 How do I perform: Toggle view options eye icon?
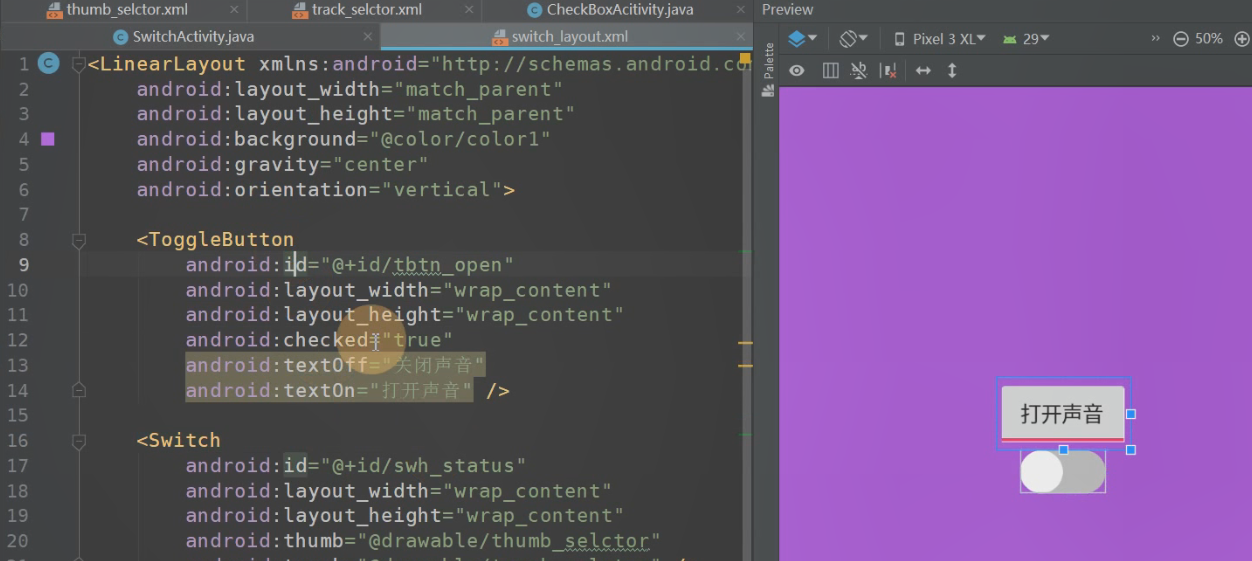point(797,71)
